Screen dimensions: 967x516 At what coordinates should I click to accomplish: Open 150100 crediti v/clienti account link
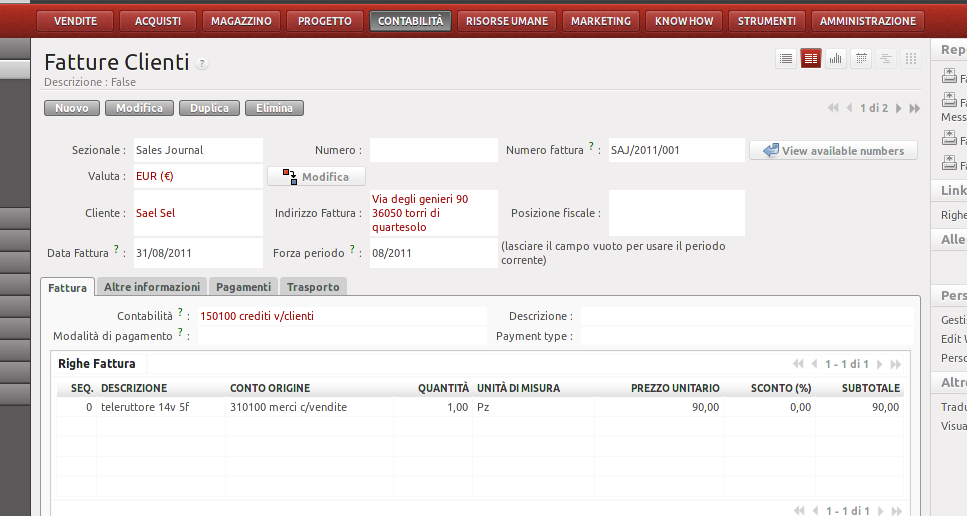click(257, 316)
